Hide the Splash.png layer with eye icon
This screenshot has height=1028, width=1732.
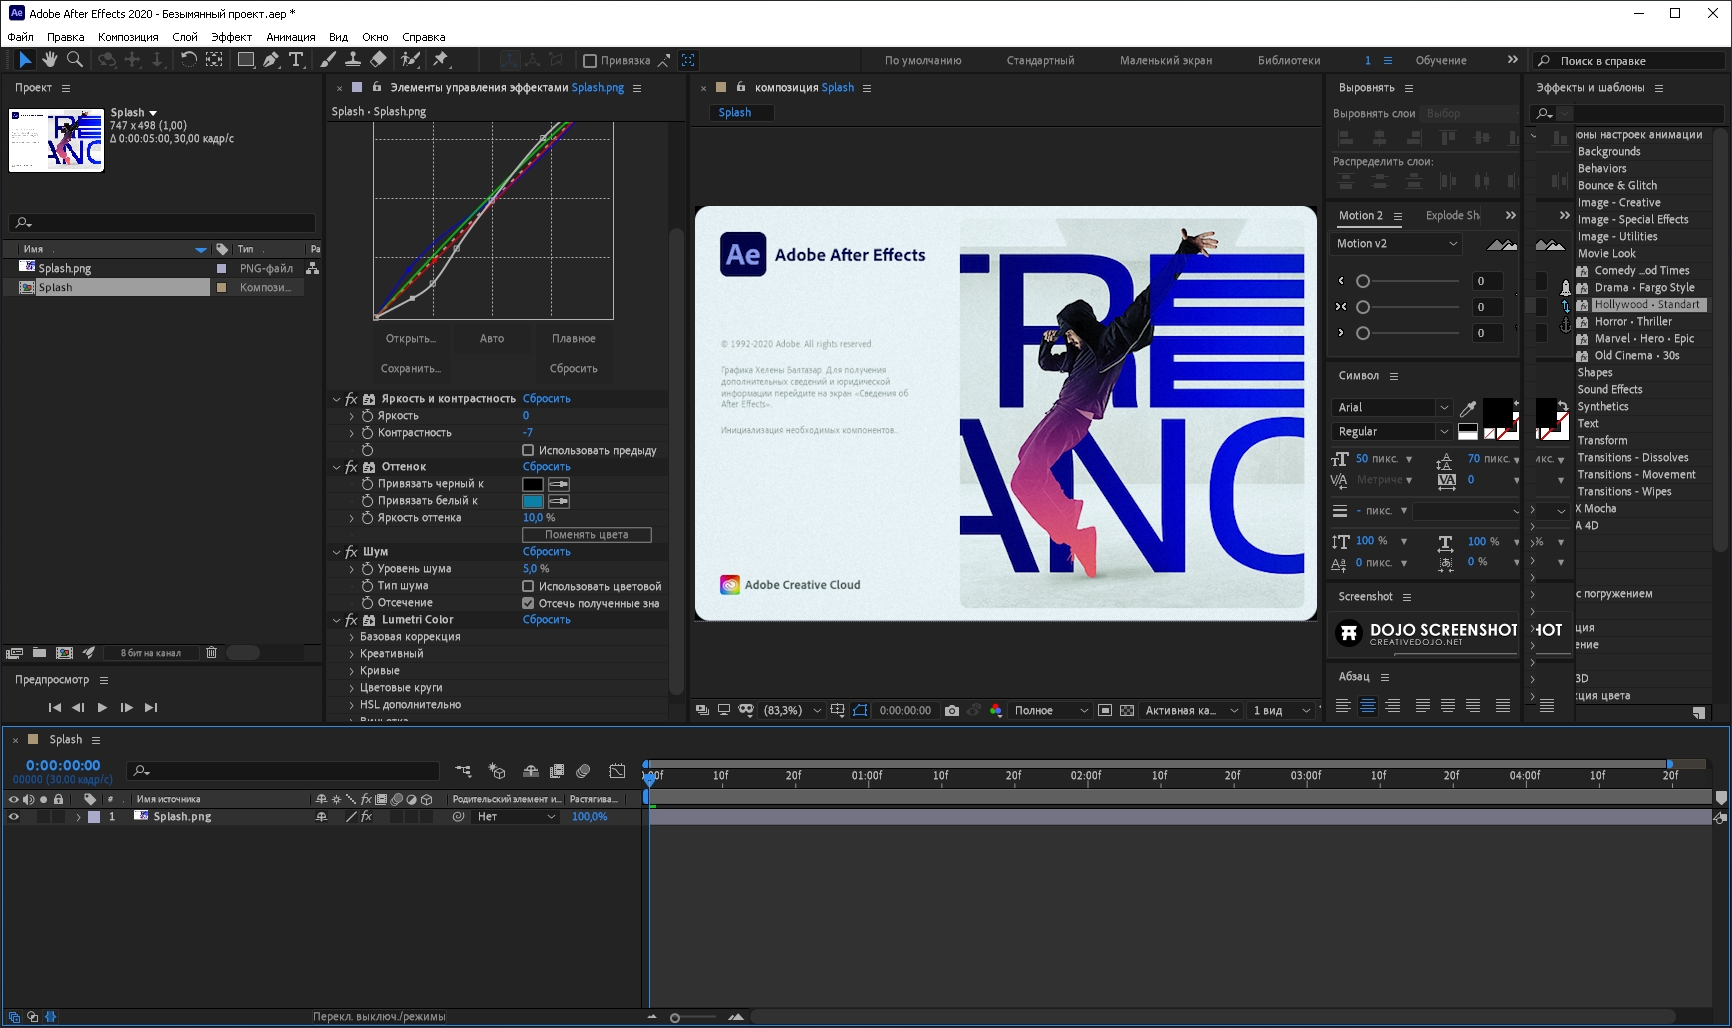[14, 817]
